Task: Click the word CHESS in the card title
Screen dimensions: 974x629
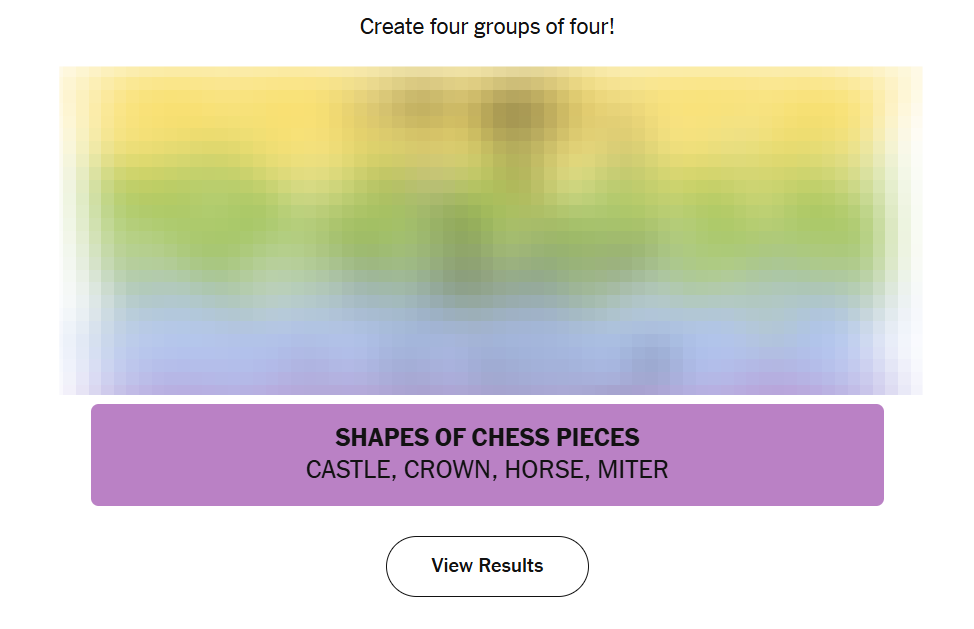Action: (x=510, y=438)
